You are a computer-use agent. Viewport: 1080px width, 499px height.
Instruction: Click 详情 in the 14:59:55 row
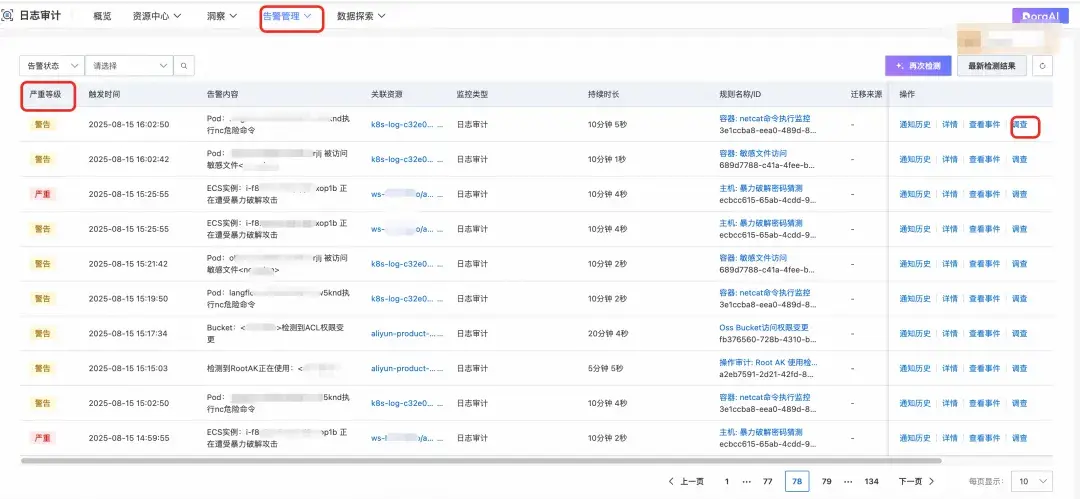pyautogui.click(x=950, y=438)
